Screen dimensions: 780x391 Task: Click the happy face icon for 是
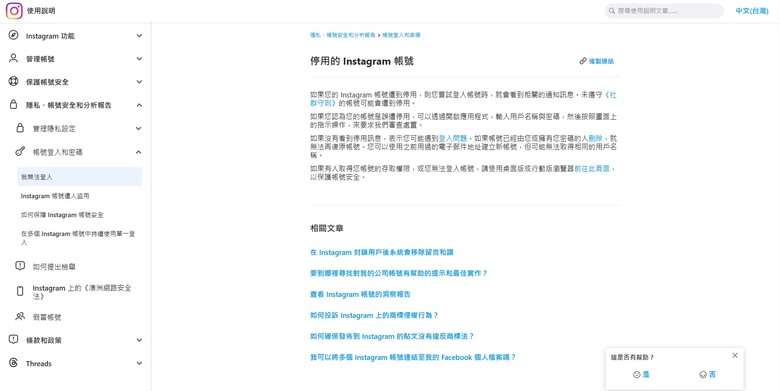(x=636, y=375)
